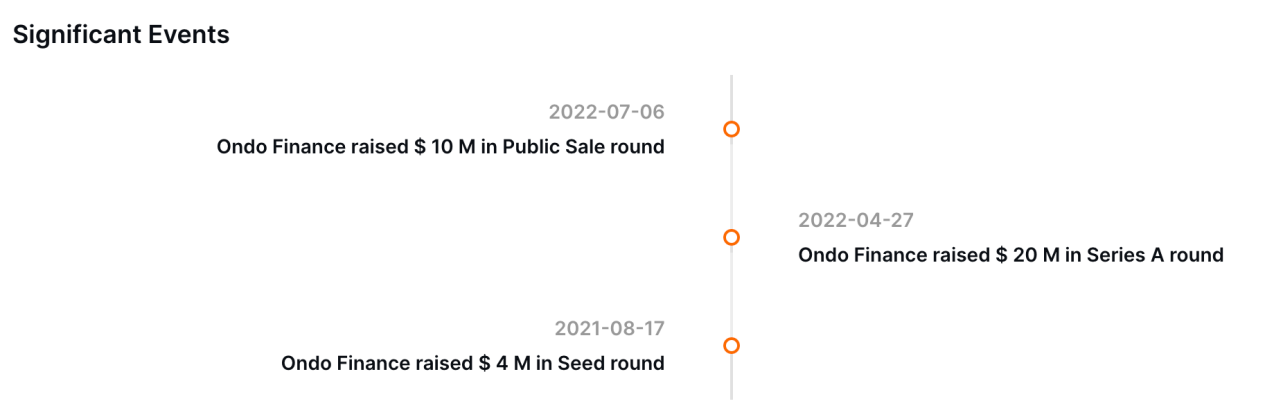This screenshot has width=1265, height=415.
Task: Click the orange marker for 2022-07-06
Action: 731,129
